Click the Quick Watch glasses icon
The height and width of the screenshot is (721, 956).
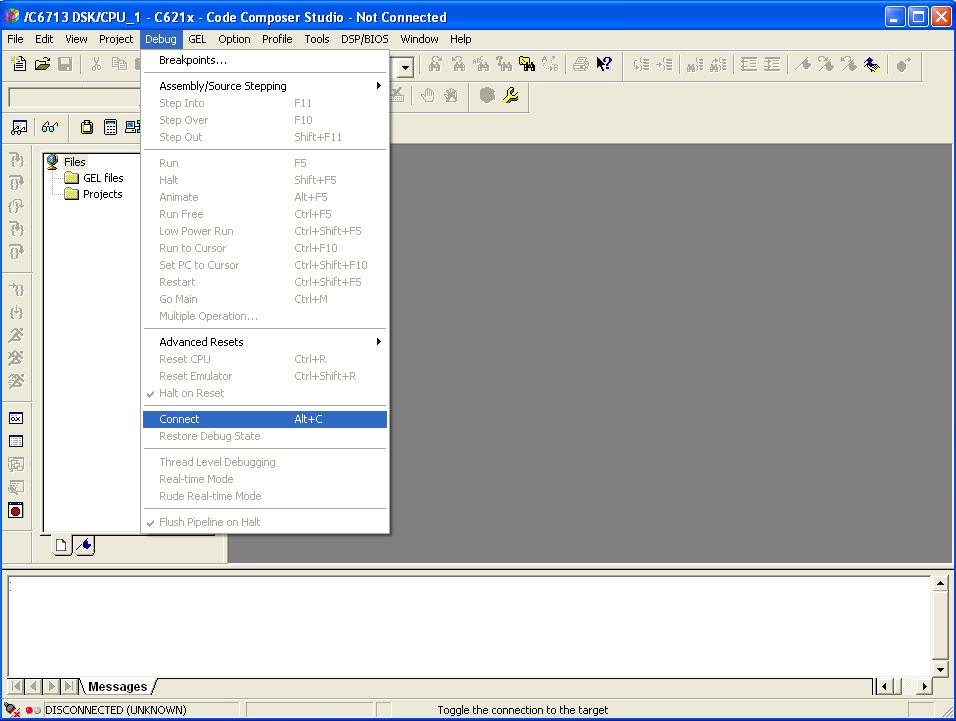click(x=49, y=127)
